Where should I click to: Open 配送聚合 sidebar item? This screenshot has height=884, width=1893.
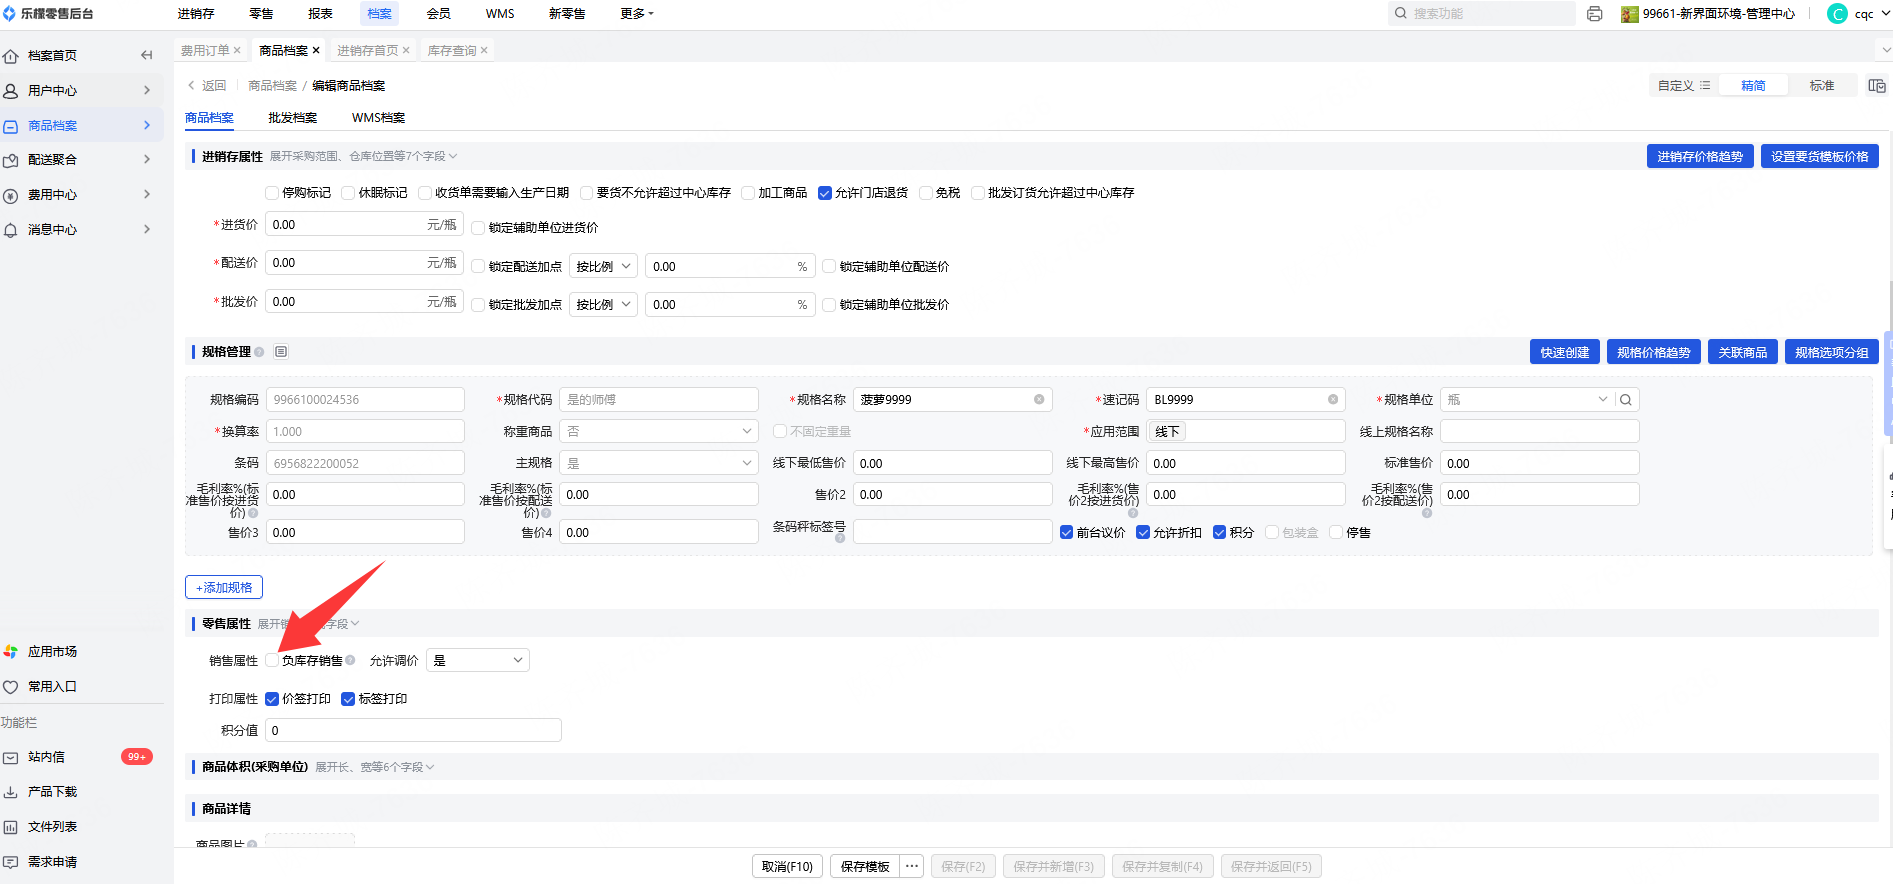coord(80,159)
